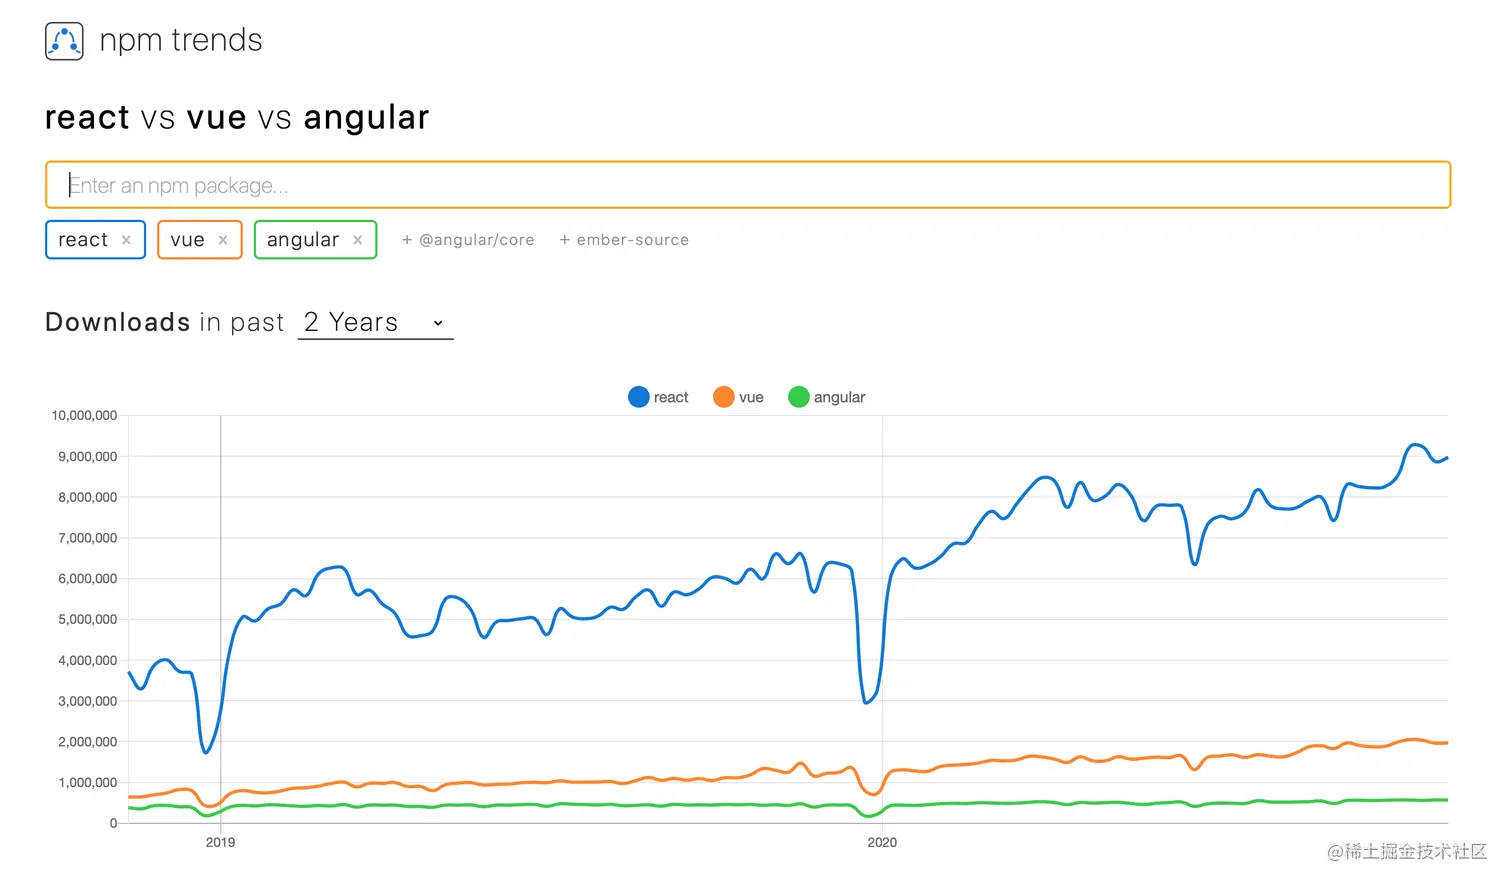Focus the npm package search field
This screenshot has height=886, width=1512.
click(748, 185)
